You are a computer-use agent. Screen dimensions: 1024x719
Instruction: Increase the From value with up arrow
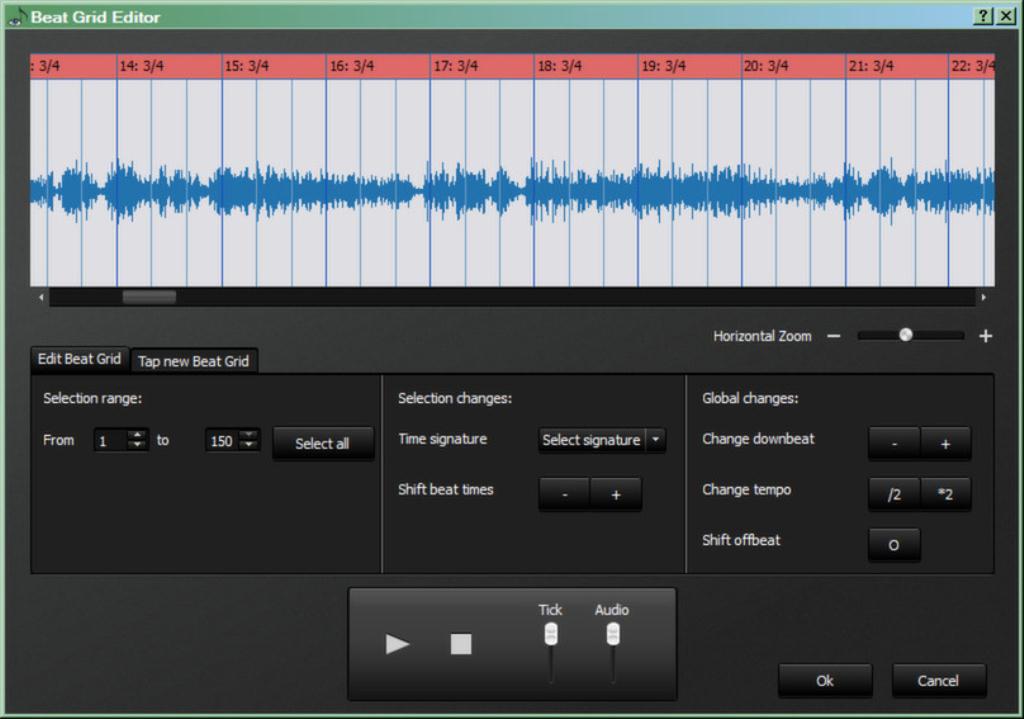pos(138,435)
